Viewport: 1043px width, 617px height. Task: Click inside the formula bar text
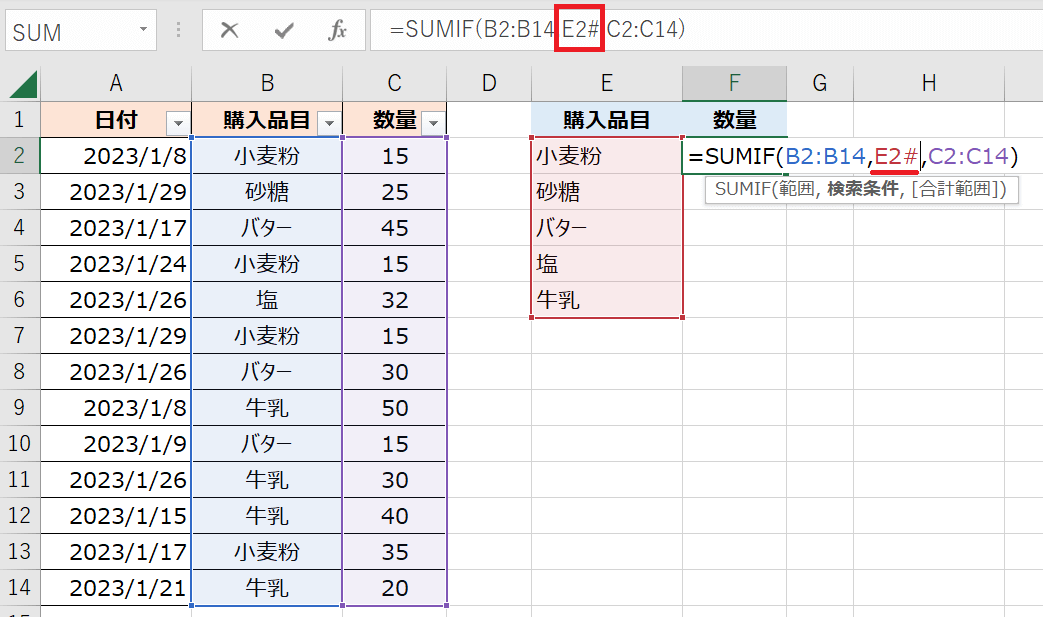[x=800, y=31]
